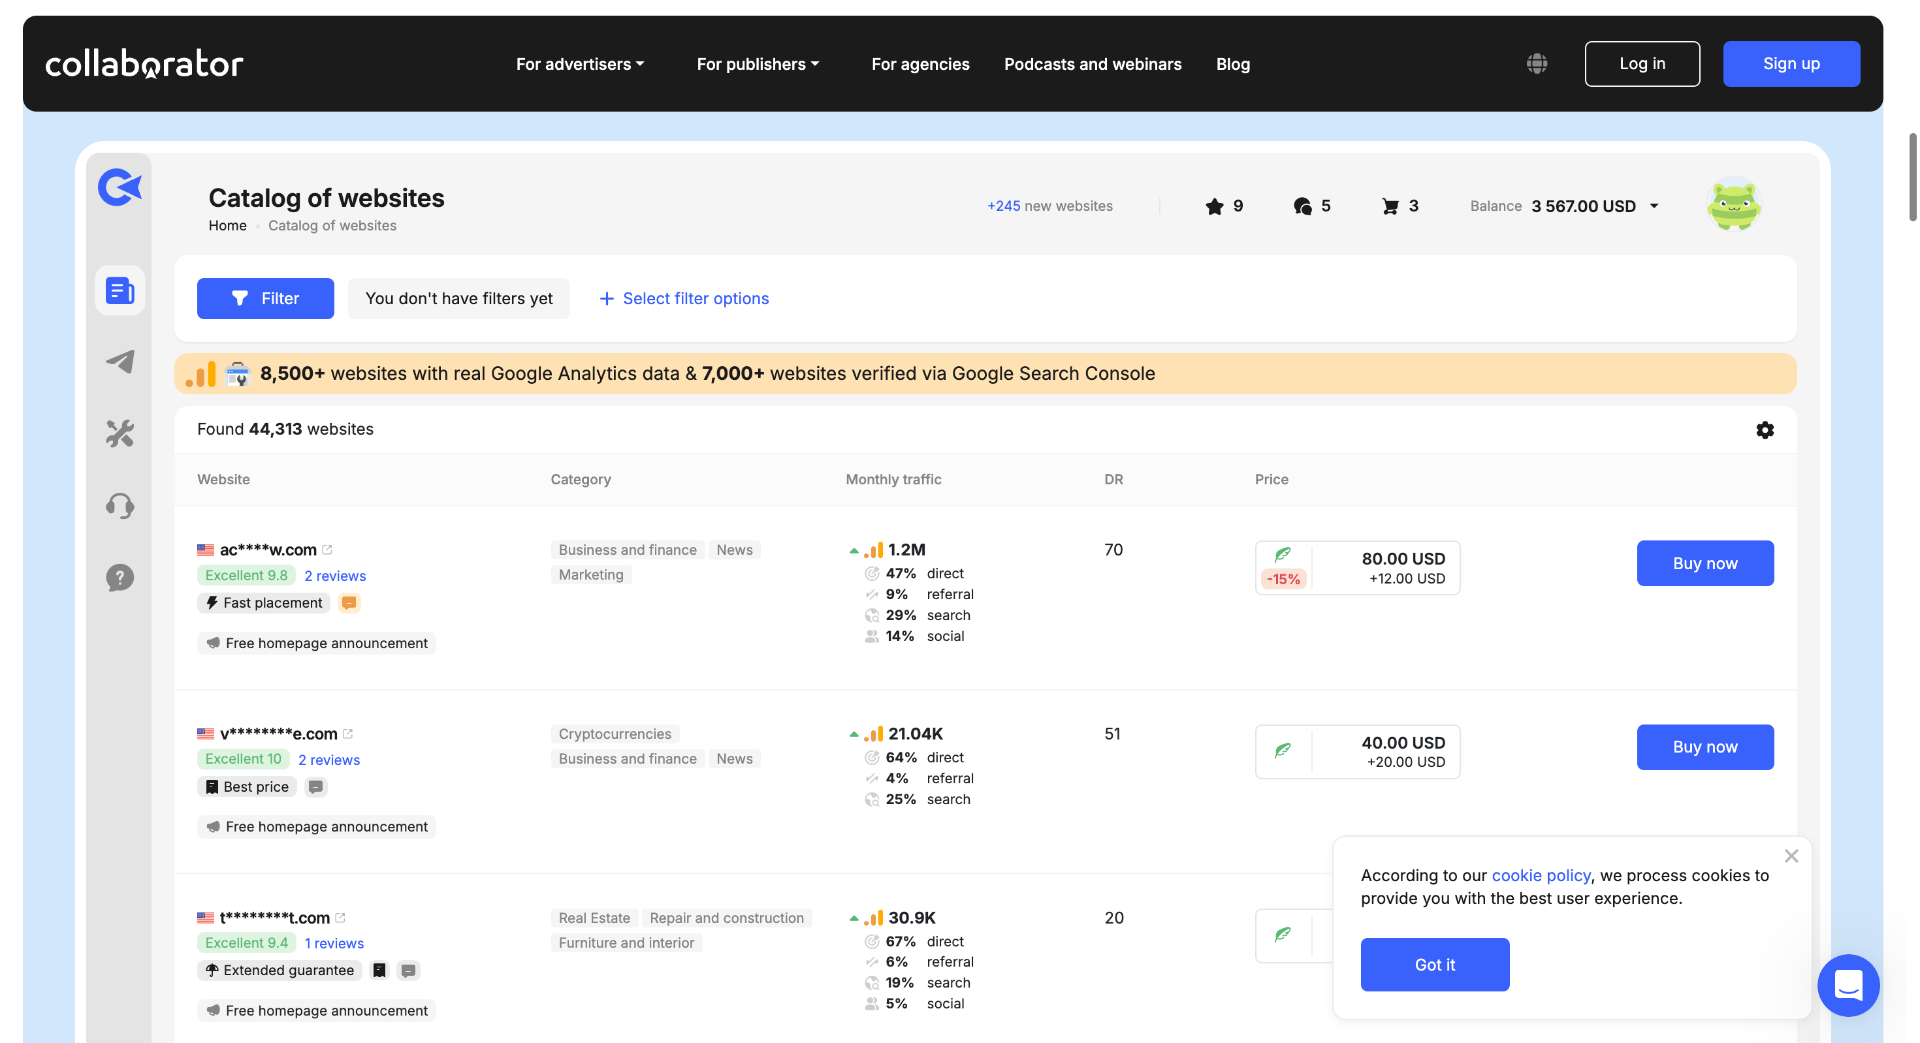Click comment icon in t********t.com row

(408, 970)
